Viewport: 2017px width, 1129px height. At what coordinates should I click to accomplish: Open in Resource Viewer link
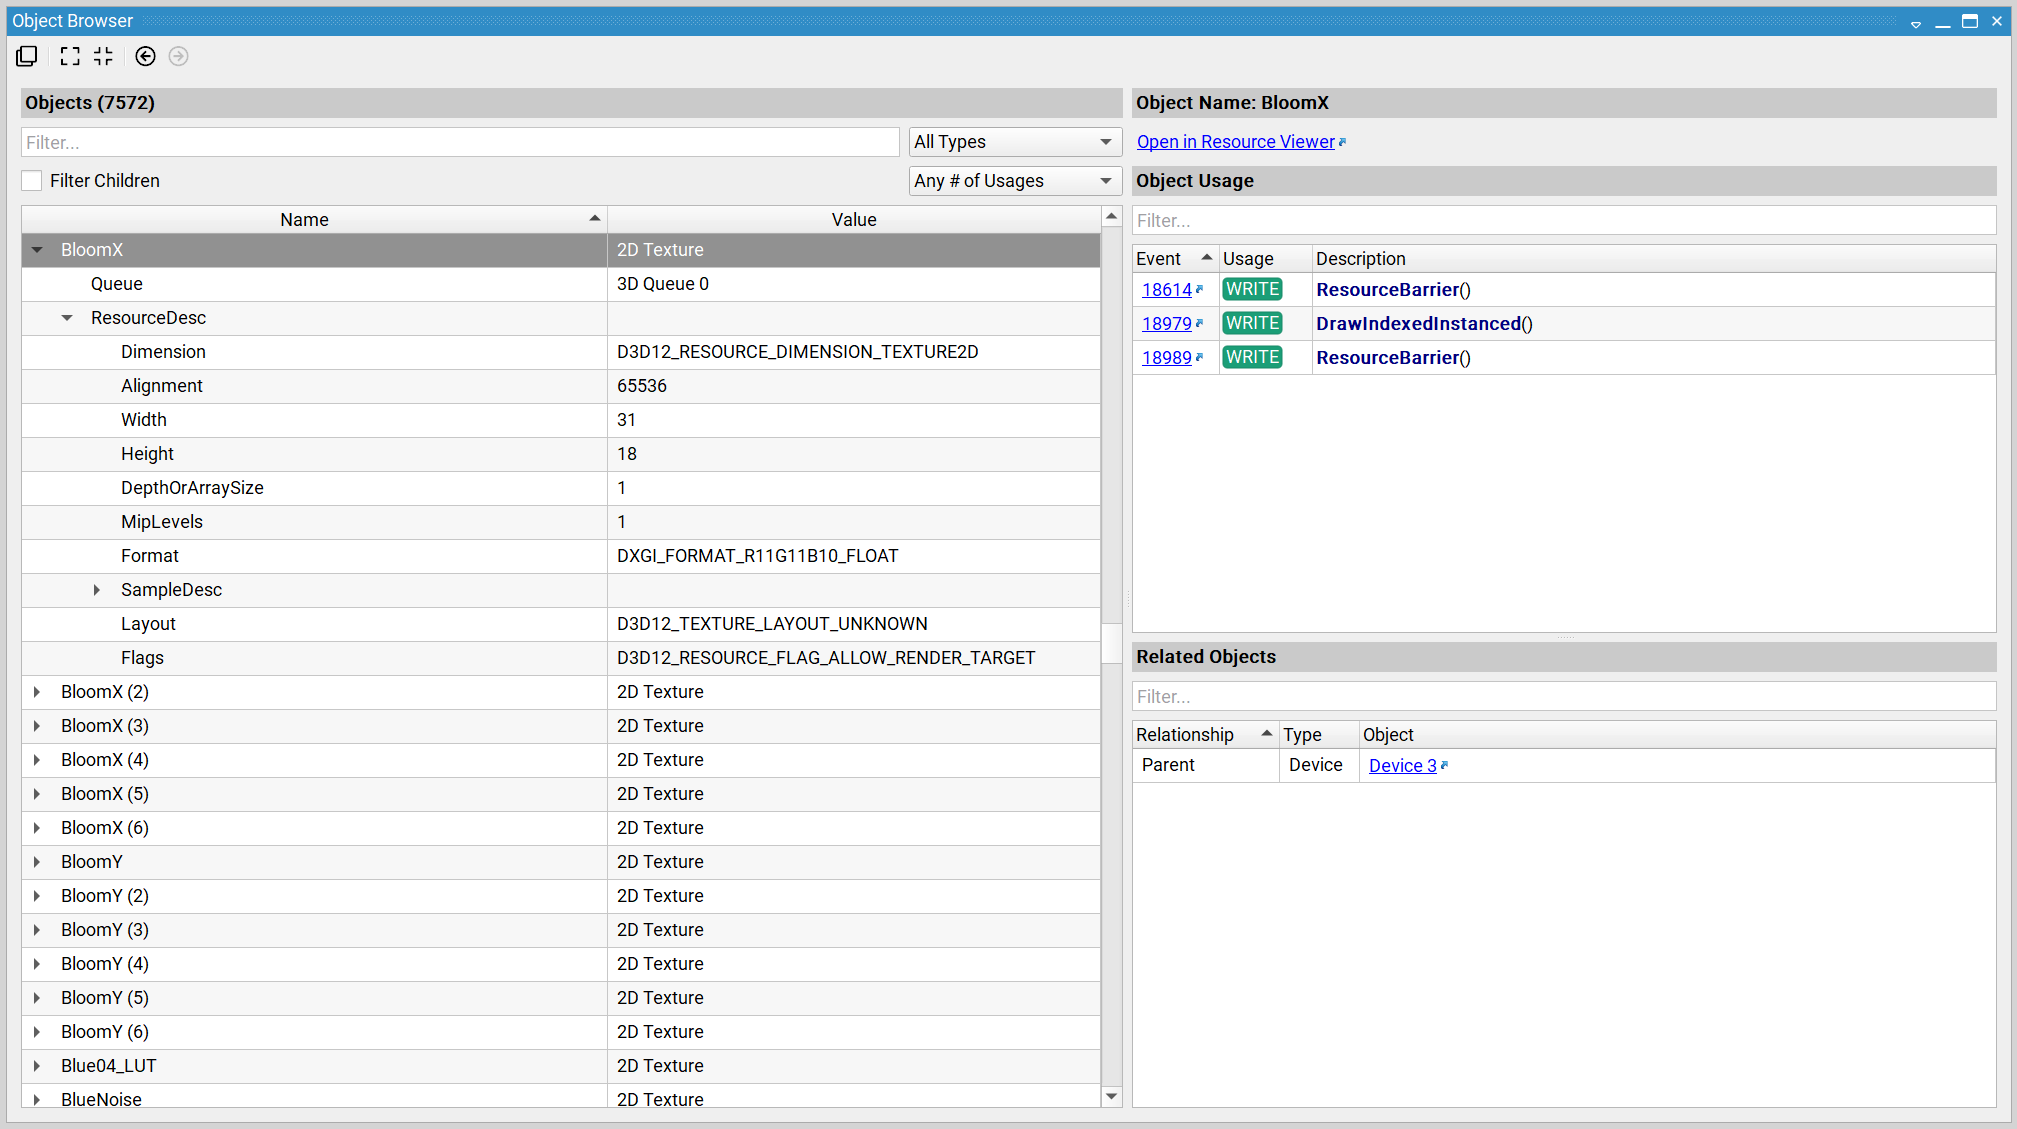click(x=1235, y=142)
